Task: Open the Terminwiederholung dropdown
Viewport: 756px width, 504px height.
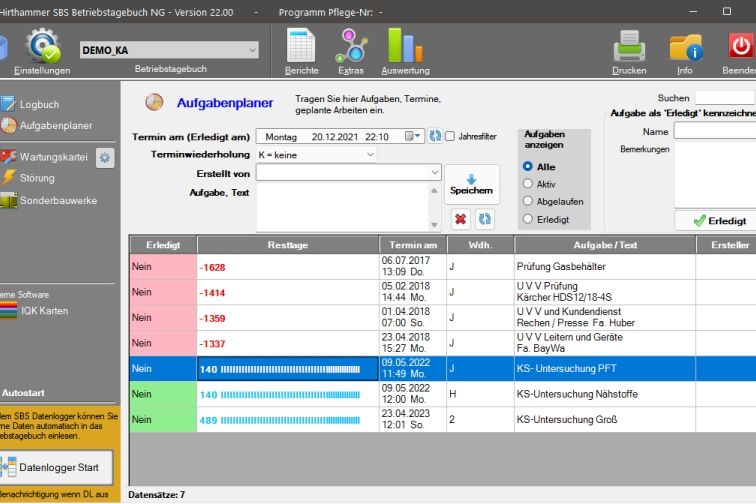Action: coord(370,155)
